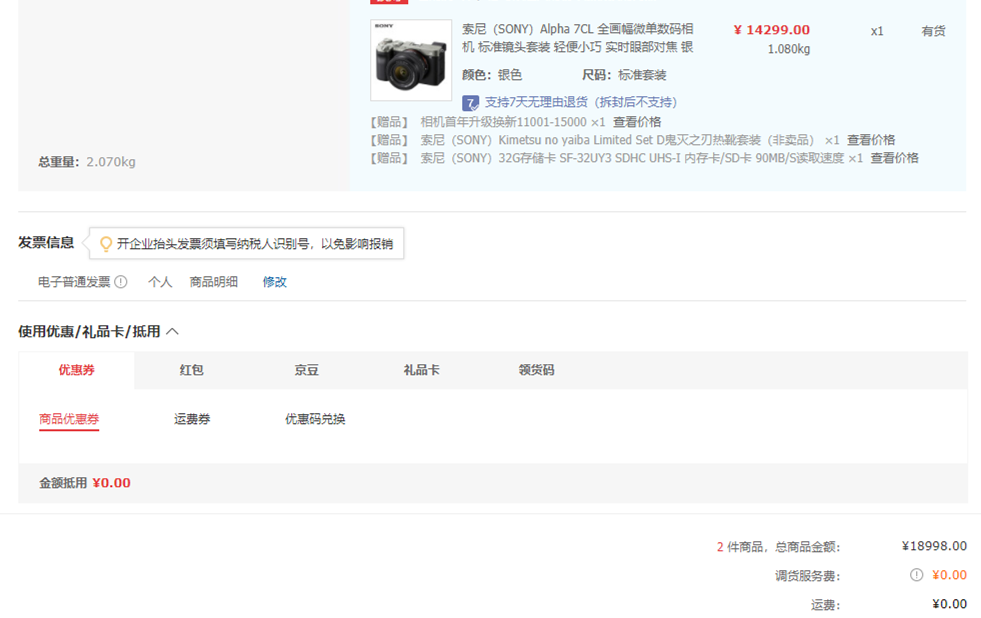Click the 1.080kg product weight
The width and height of the screenshot is (981, 618).
pos(789,49)
